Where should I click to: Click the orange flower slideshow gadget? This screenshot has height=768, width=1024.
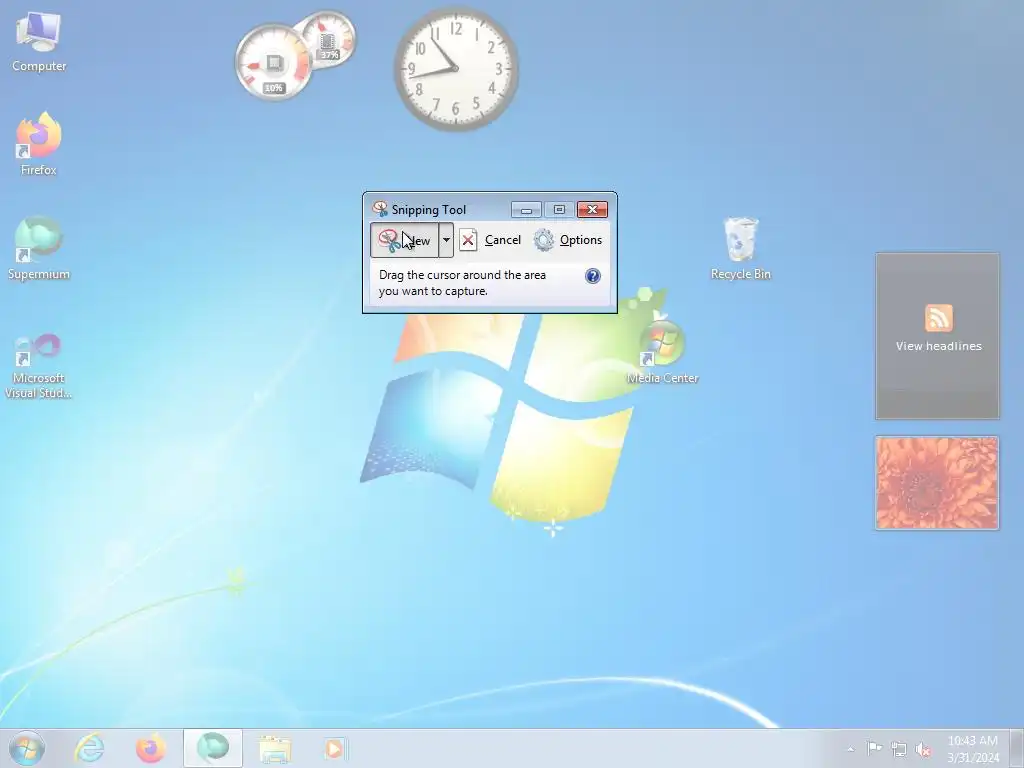937,483
